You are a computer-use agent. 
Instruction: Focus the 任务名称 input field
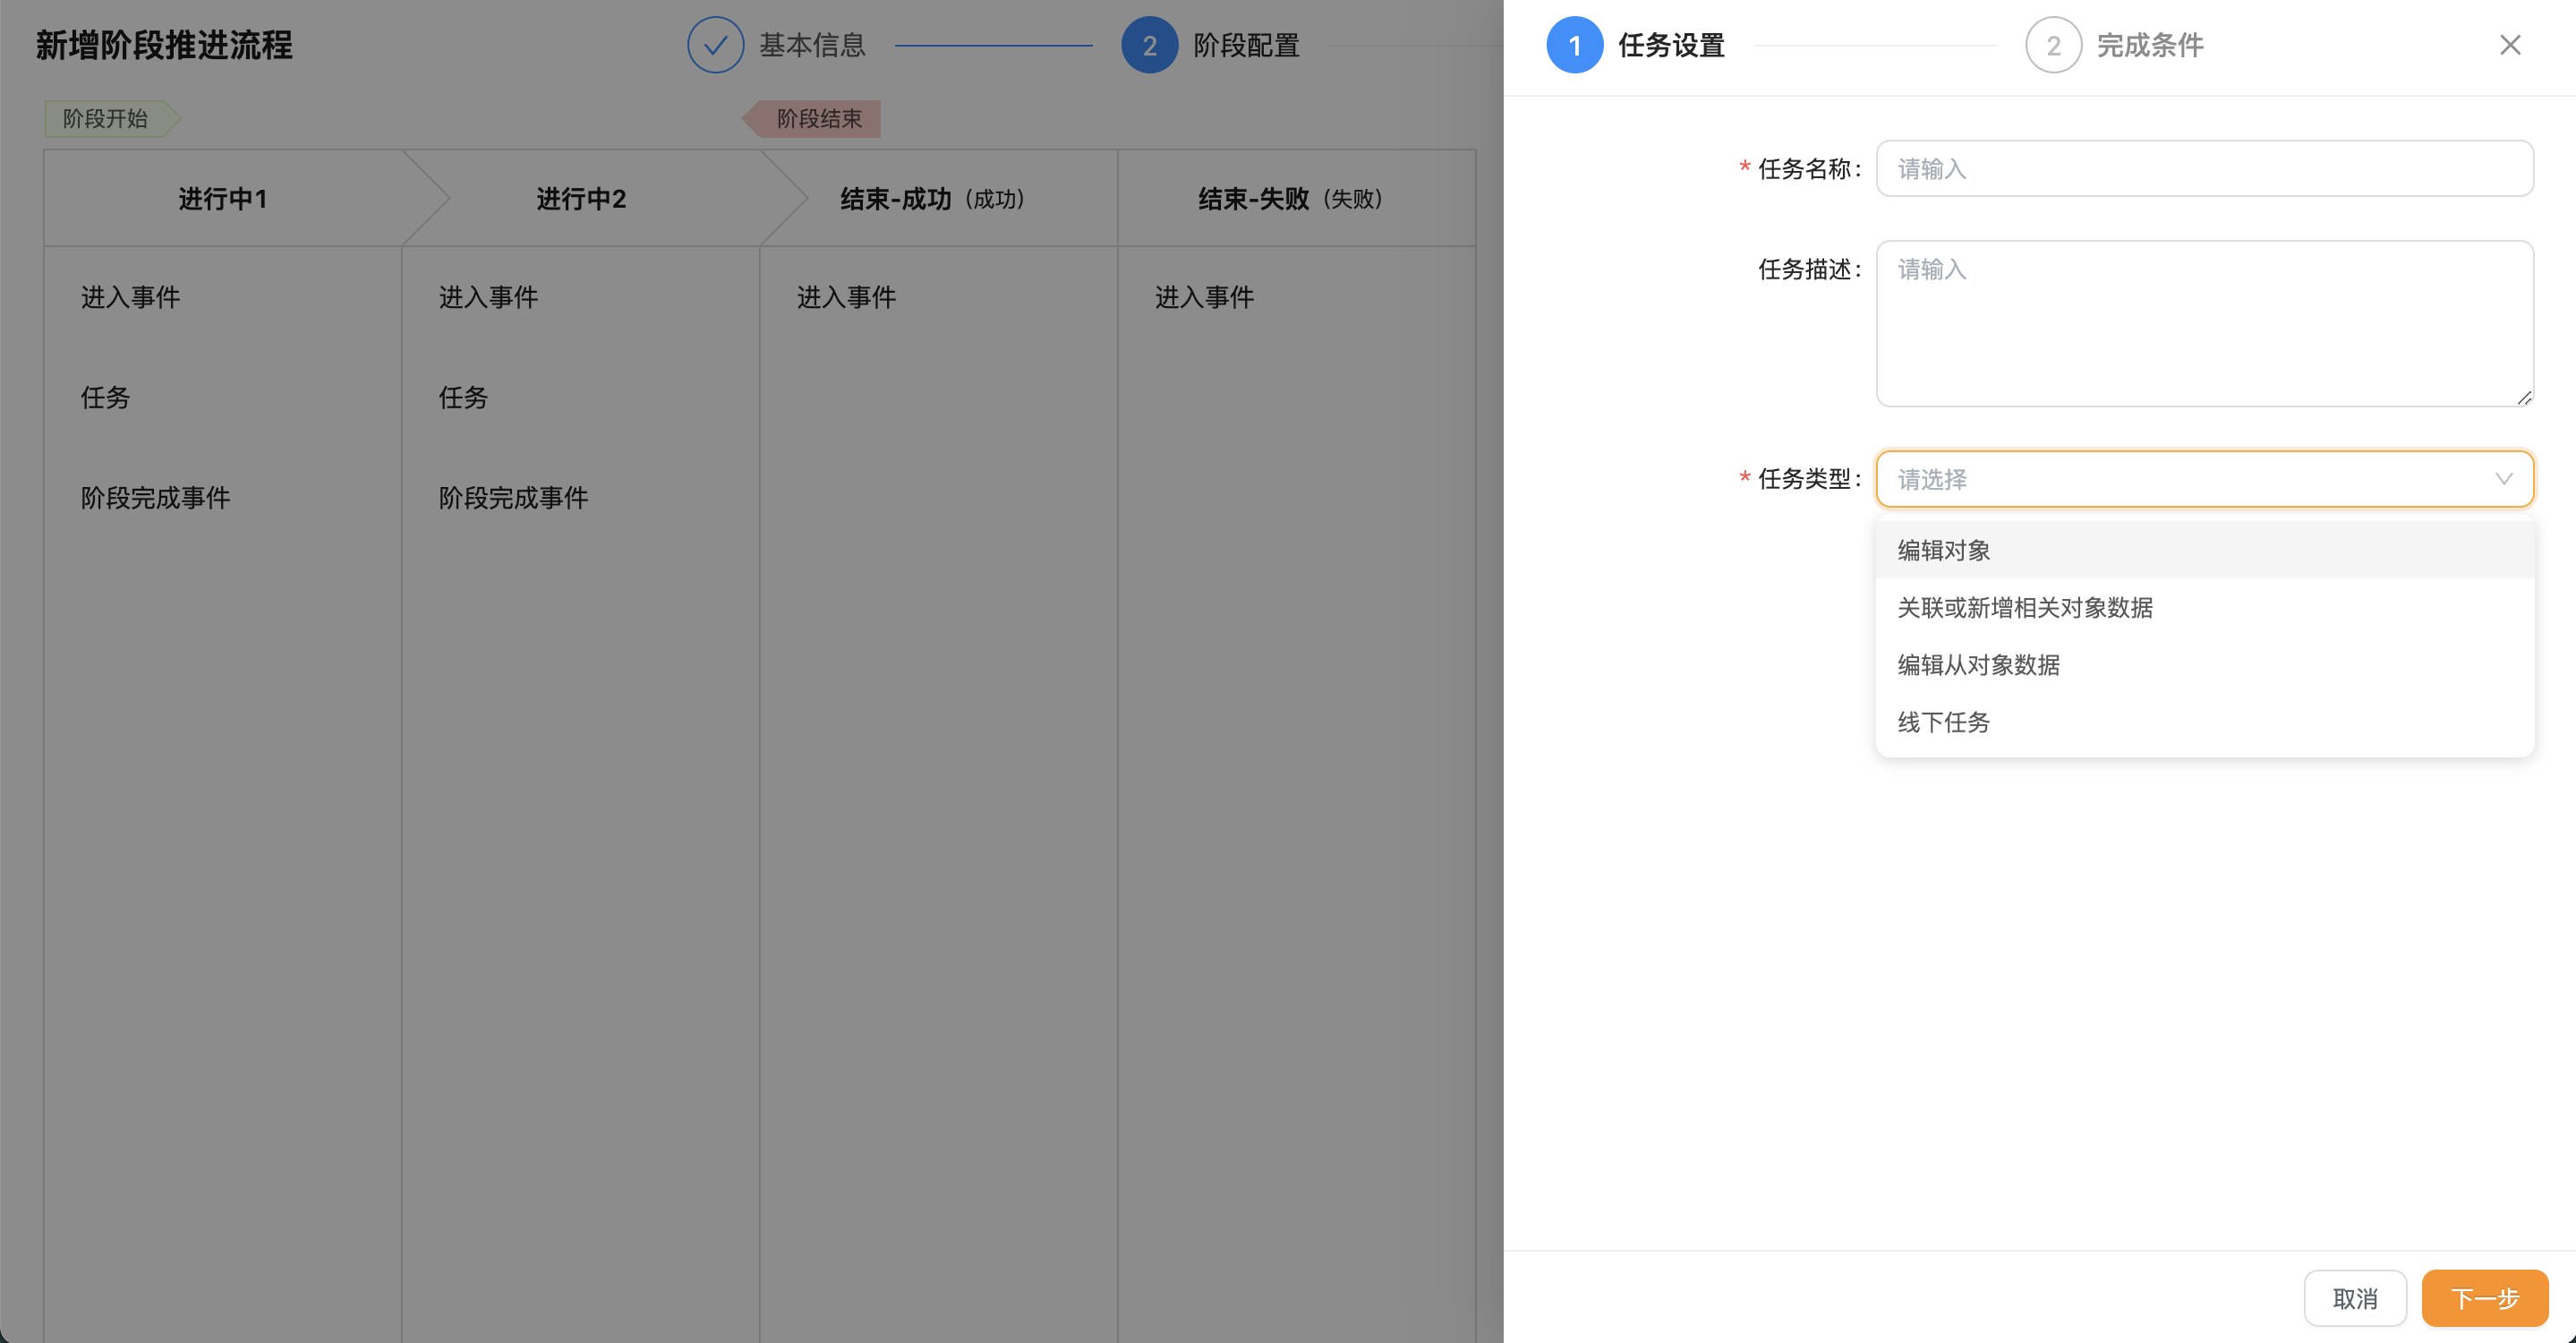pos(2204,169)
